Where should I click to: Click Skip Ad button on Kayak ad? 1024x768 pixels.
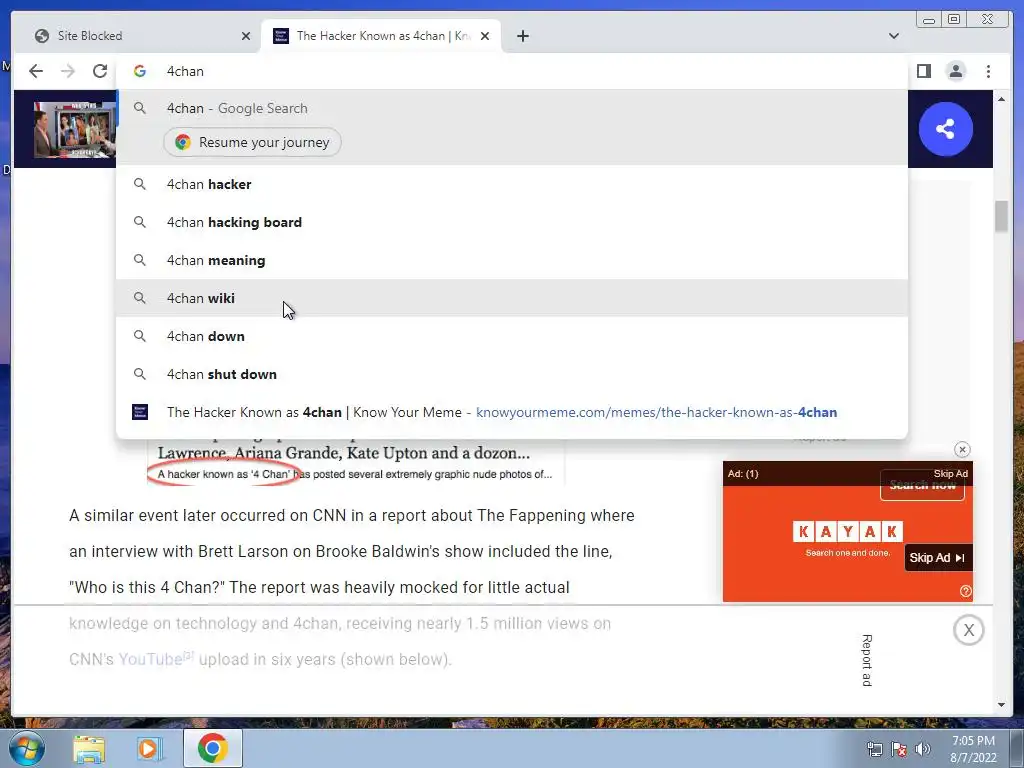point(938,558)
